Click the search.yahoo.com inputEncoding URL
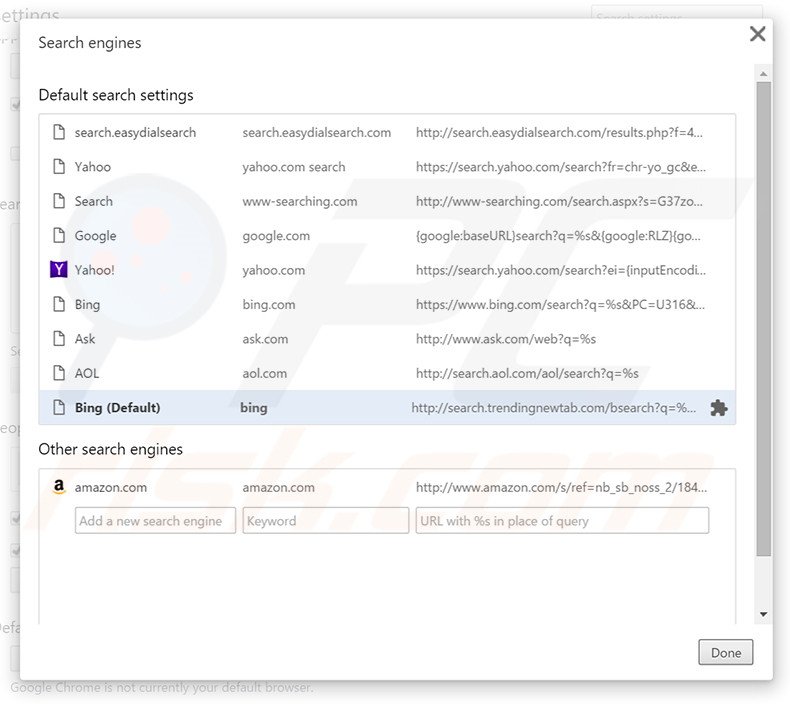The width and height of the screenshot is (790, 704). [x=561, y=270]
